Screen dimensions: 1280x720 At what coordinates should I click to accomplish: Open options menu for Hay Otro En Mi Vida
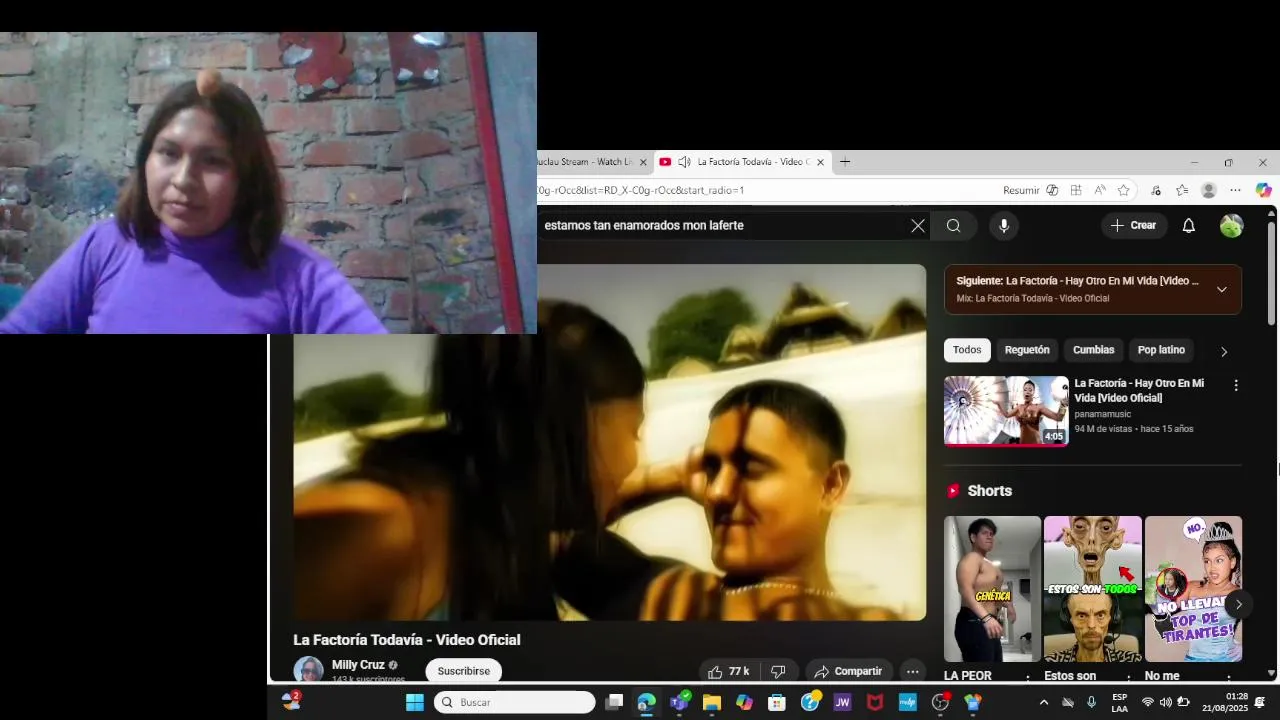[1236, 385]
